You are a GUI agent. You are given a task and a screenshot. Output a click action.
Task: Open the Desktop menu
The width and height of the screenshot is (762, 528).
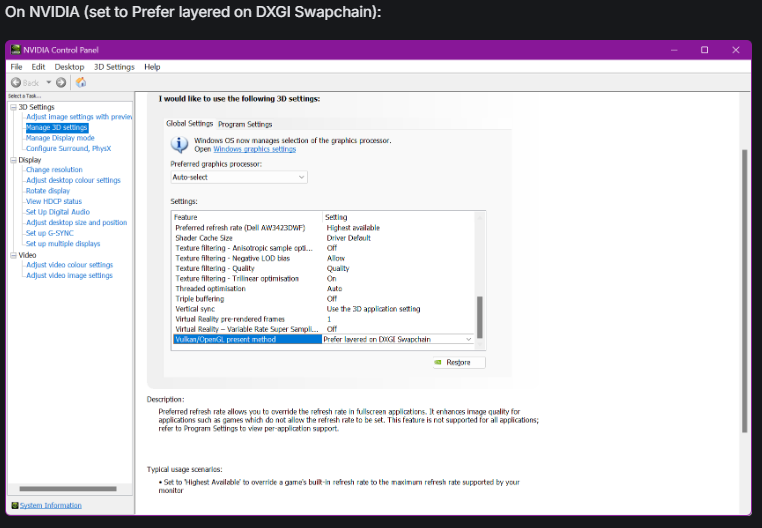tap(69, 67)
